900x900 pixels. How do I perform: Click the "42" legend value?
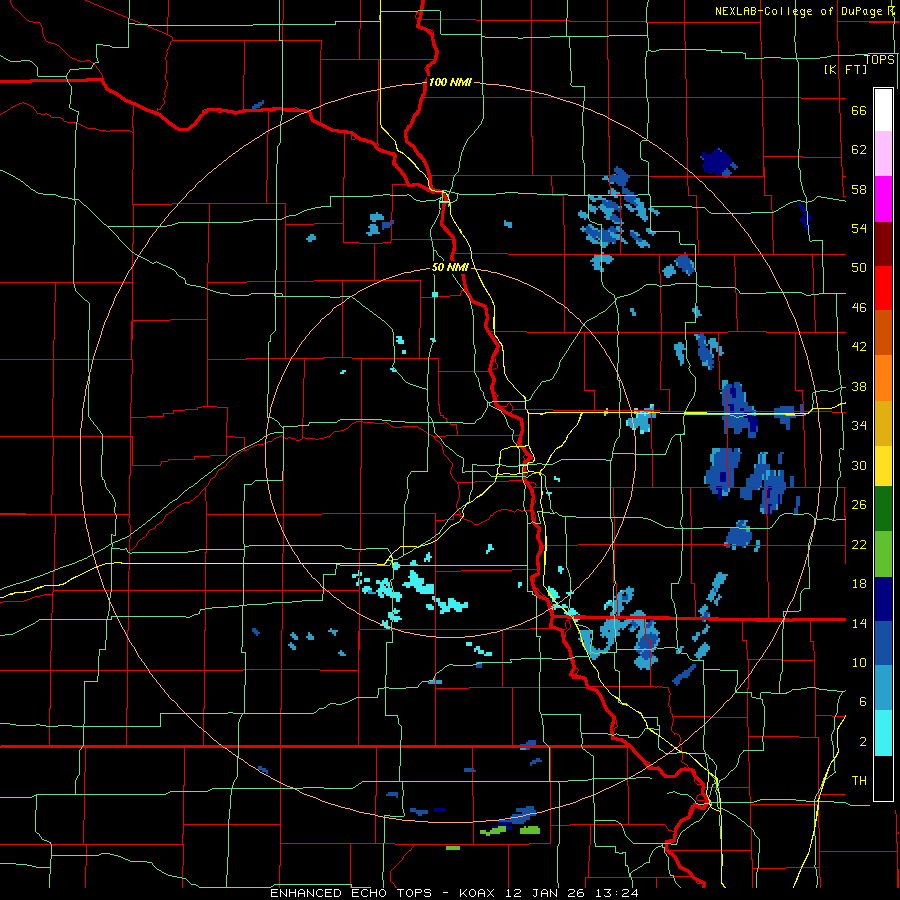[x=859, y=347]
